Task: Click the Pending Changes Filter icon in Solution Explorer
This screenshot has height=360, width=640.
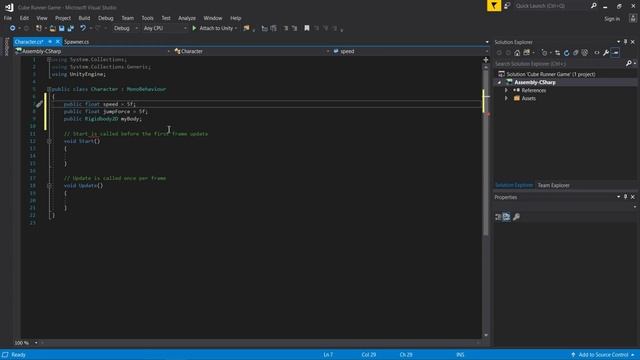Action: [x=544, y=53]
